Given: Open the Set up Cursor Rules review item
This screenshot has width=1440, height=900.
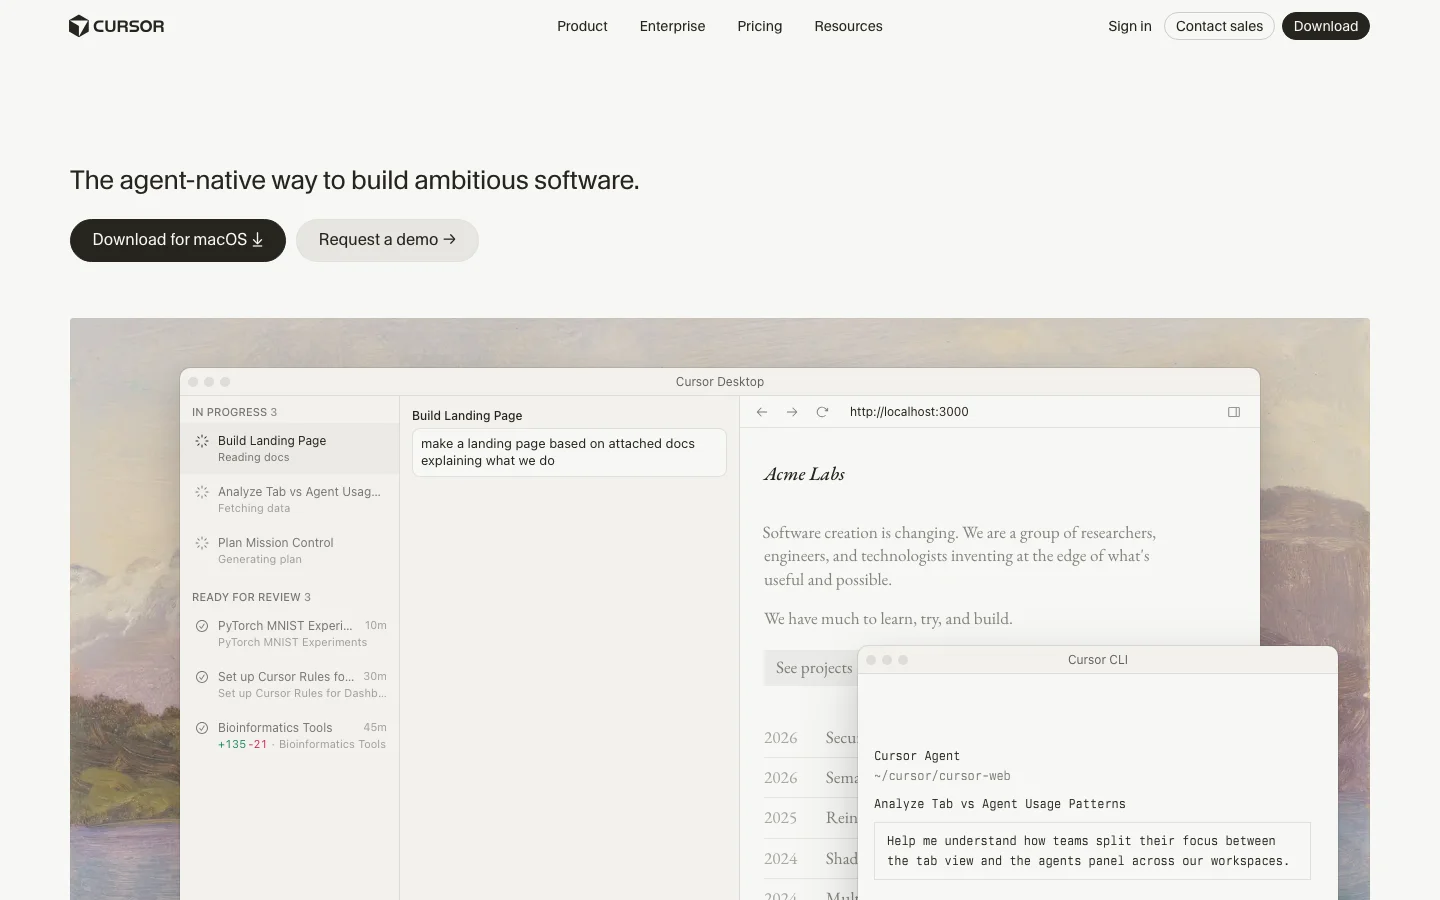Looking at the screenshot, I should tap(290, 684).
